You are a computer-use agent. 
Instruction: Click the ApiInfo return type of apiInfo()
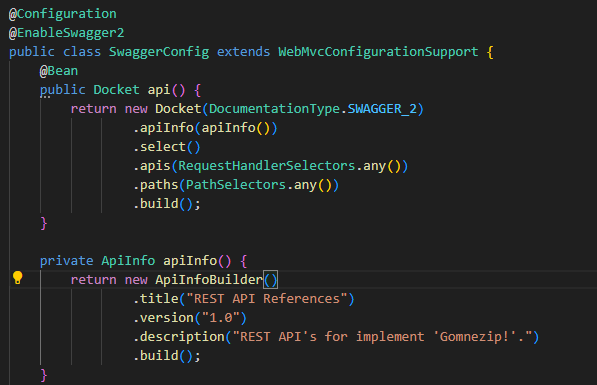coord(128,261)
